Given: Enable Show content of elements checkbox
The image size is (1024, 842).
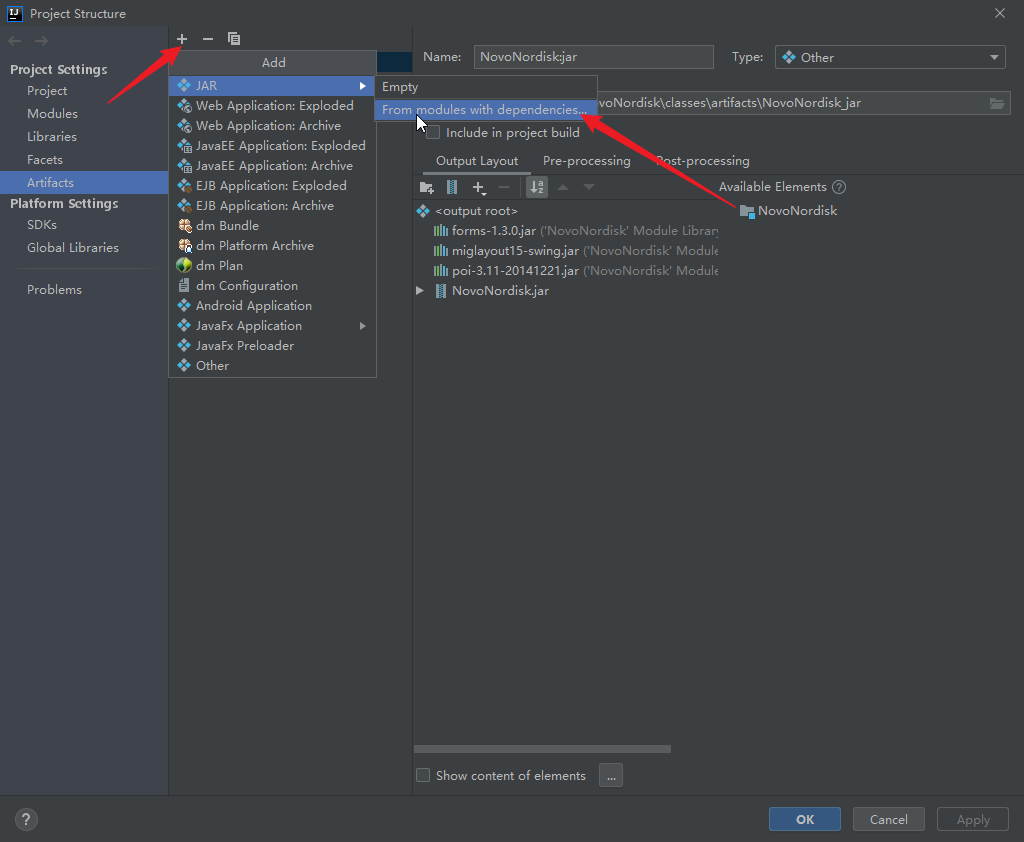Looking at the screenshot, I should (423, 775).
